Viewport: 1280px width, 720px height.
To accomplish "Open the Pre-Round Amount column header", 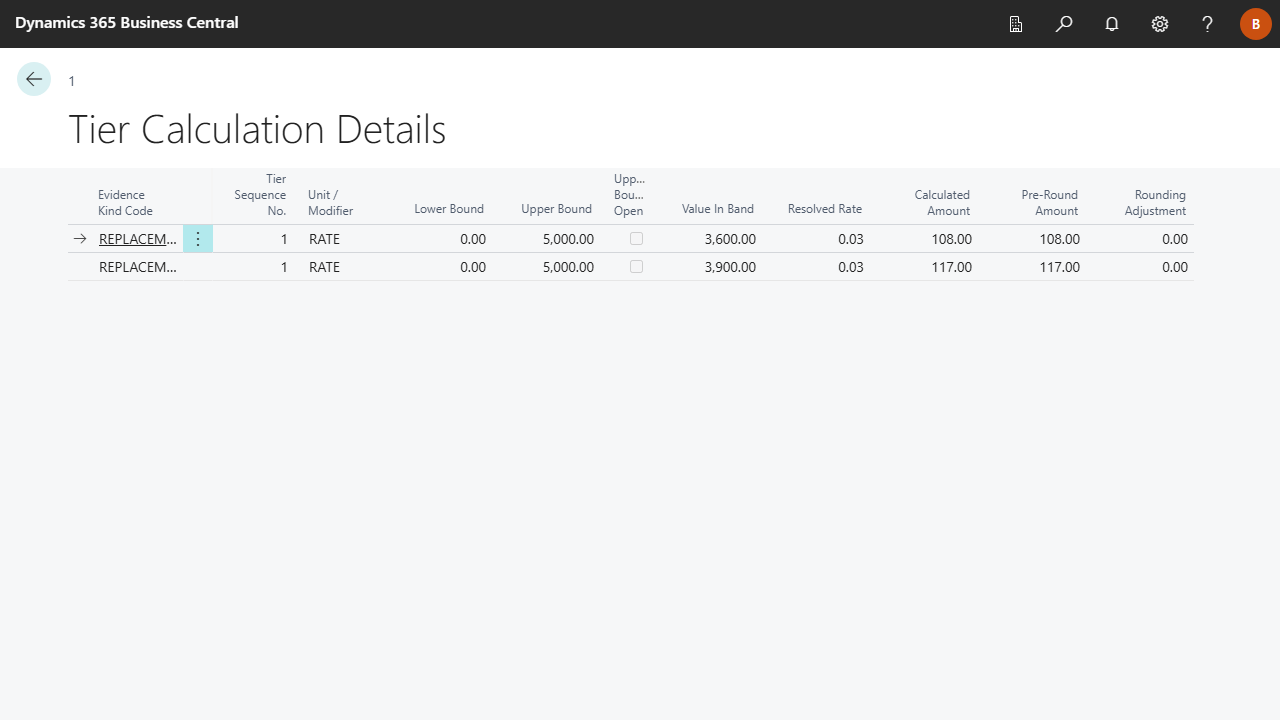I will click(x=1050, y=203).
